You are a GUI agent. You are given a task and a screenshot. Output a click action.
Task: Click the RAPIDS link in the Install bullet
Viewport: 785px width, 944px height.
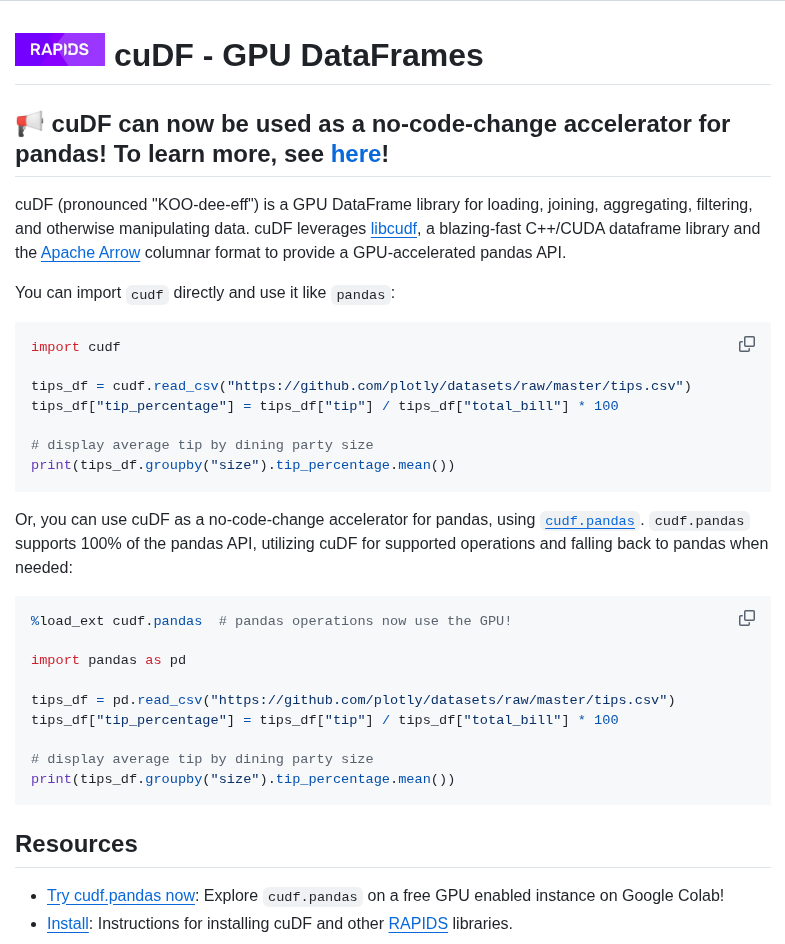tap(418, 924)
